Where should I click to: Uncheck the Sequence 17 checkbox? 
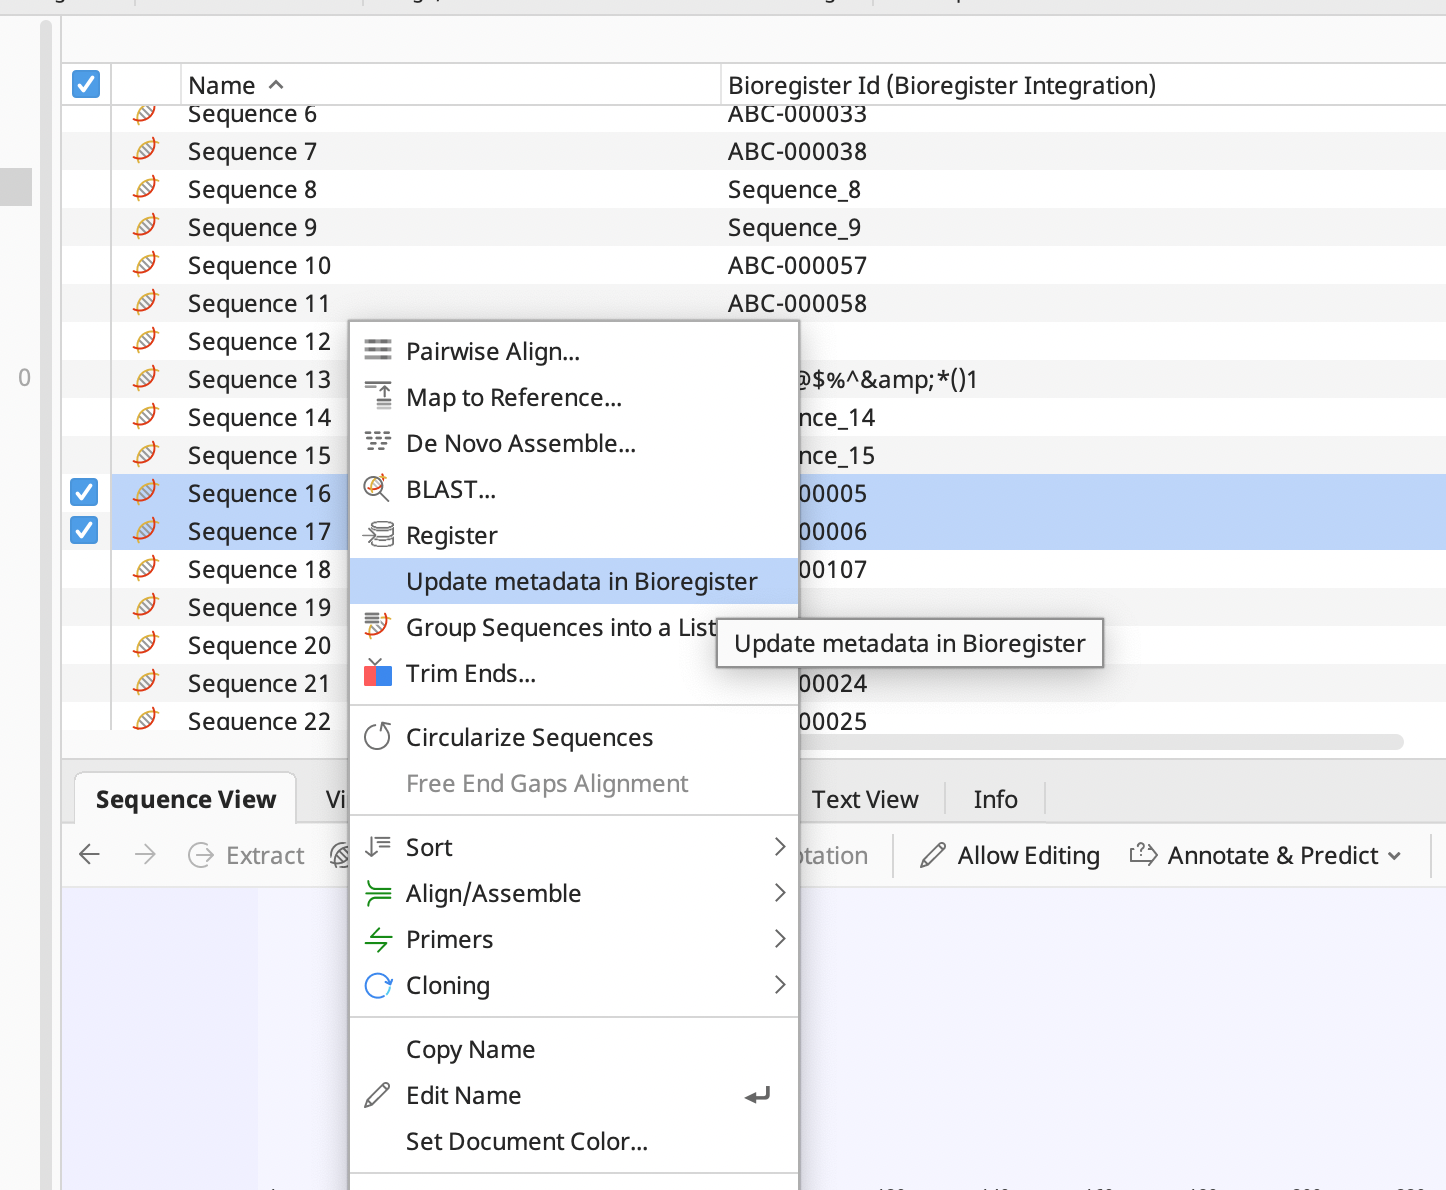[x=83, y=530]
